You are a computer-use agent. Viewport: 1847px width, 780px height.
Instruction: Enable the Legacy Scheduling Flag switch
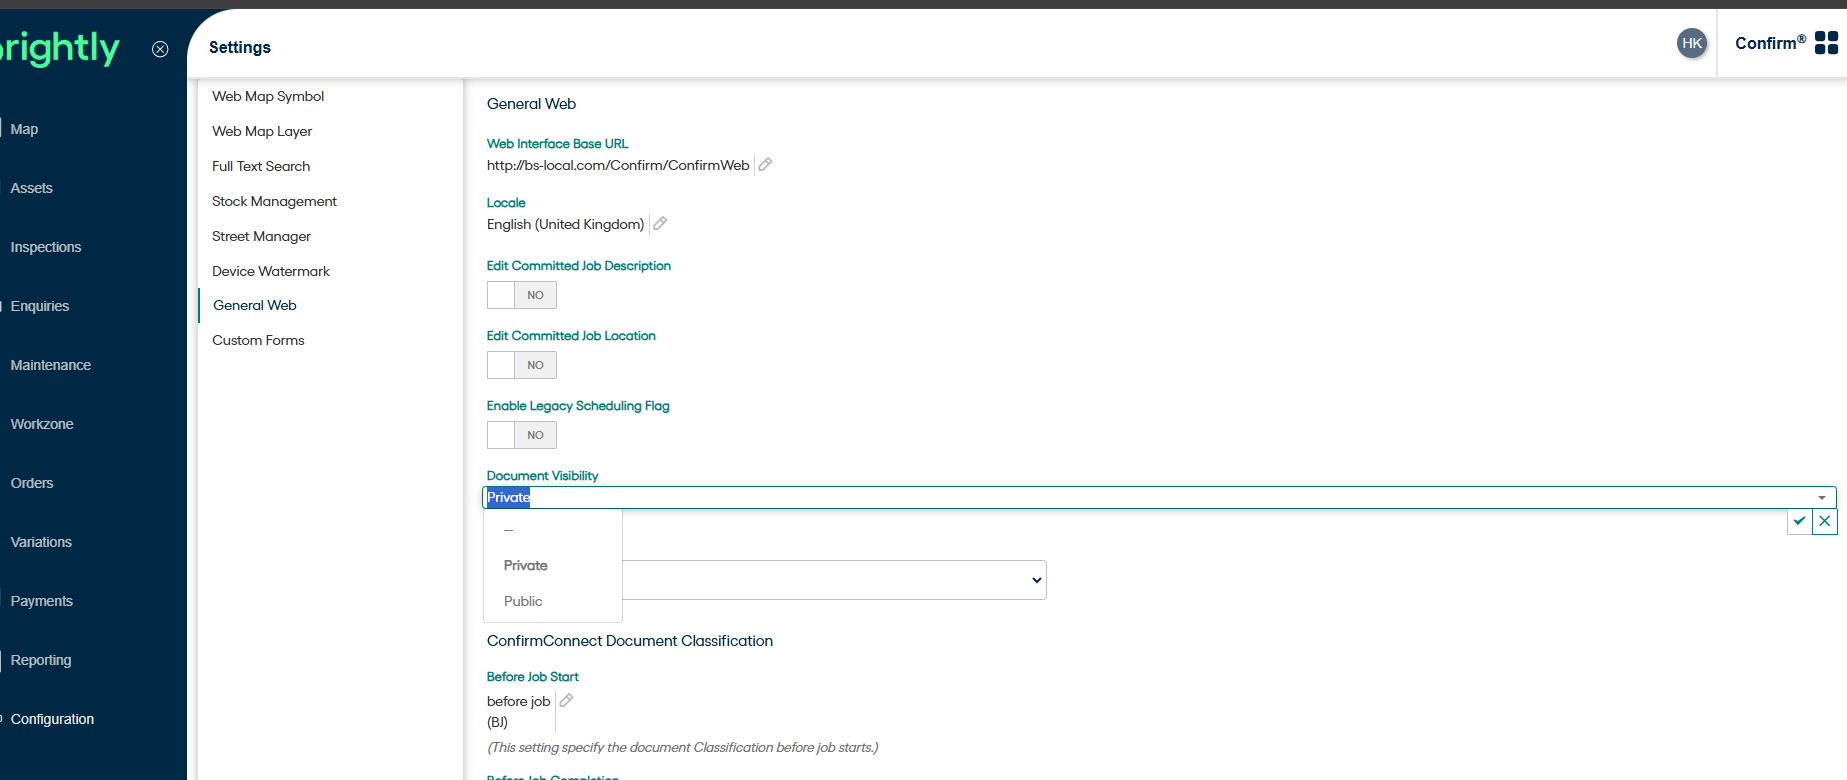[x=521, y=435]
